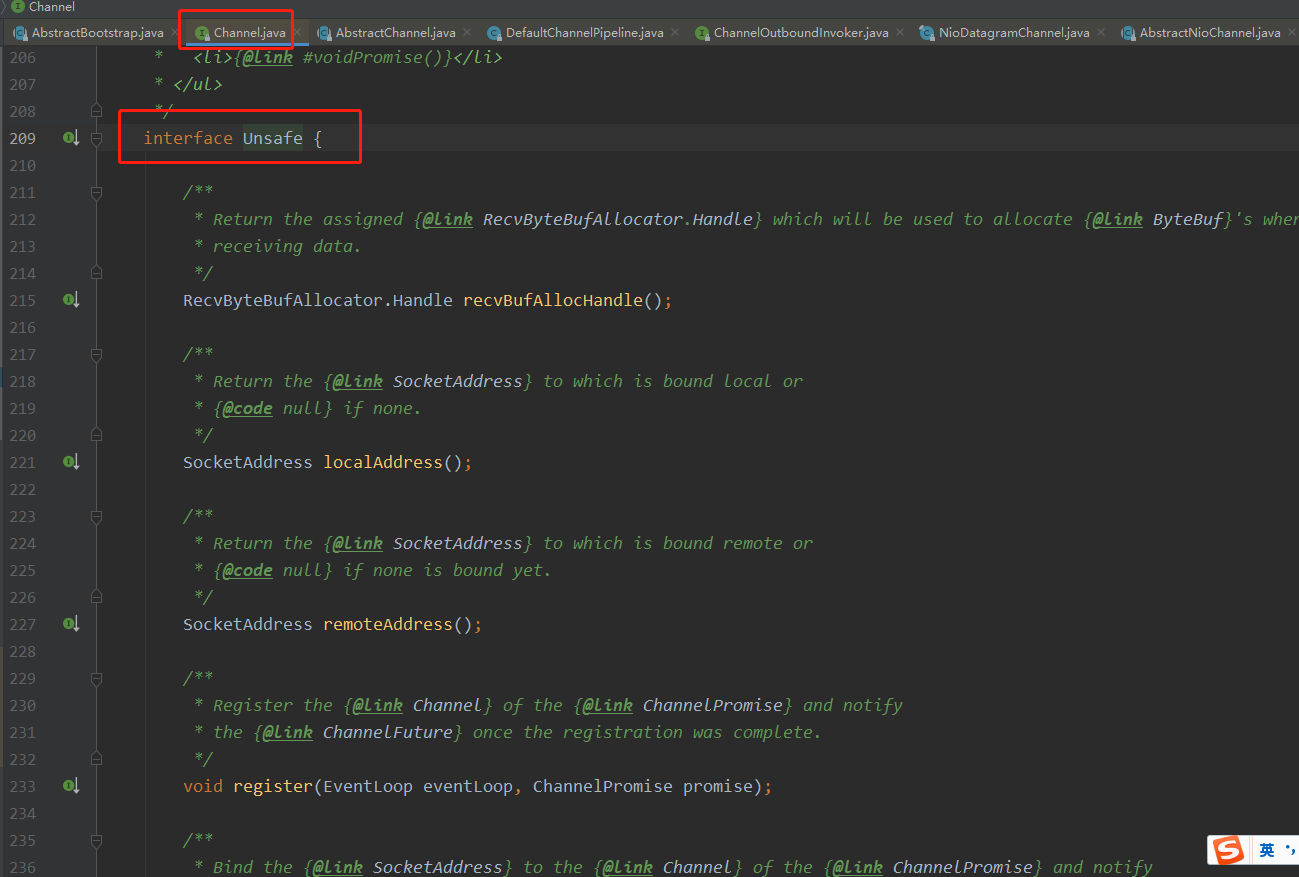
Task: Click implemented-marker icon beside register line 233
Action: (x=71, y=786)
